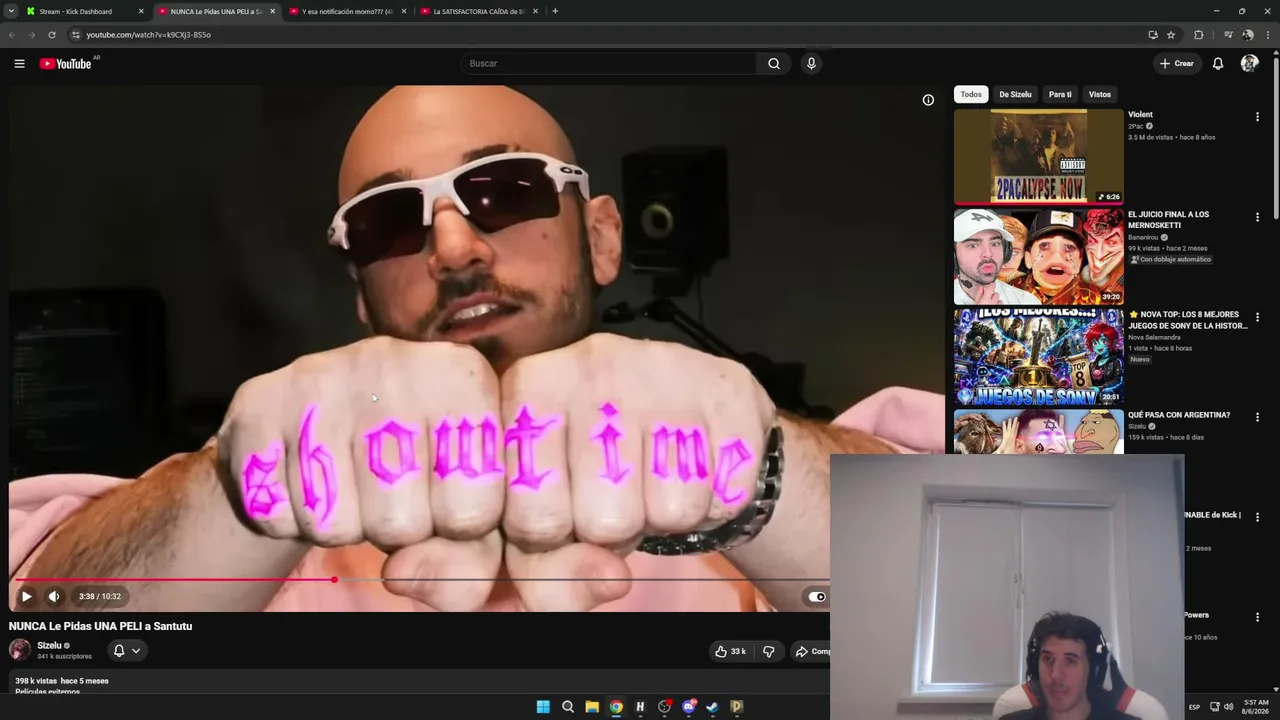
Task: Open Sizelu channel avatar
Action: click(20, 650)
